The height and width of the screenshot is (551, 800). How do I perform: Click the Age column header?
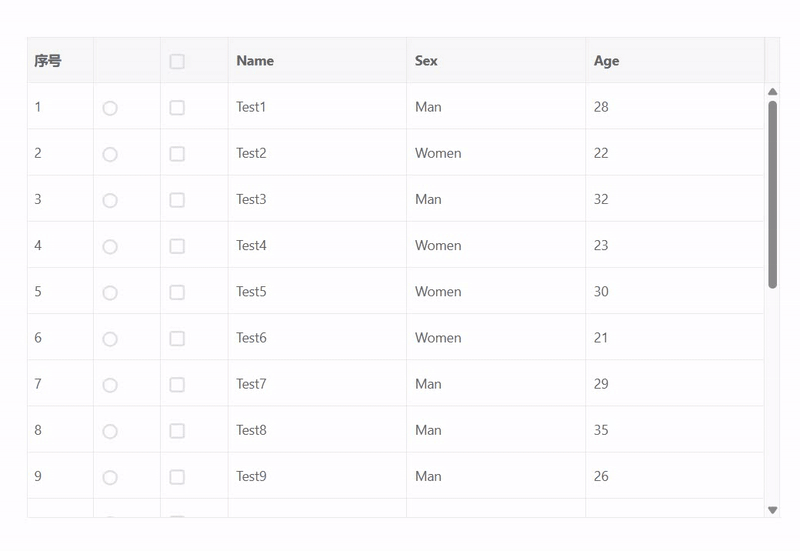point(606,61)
